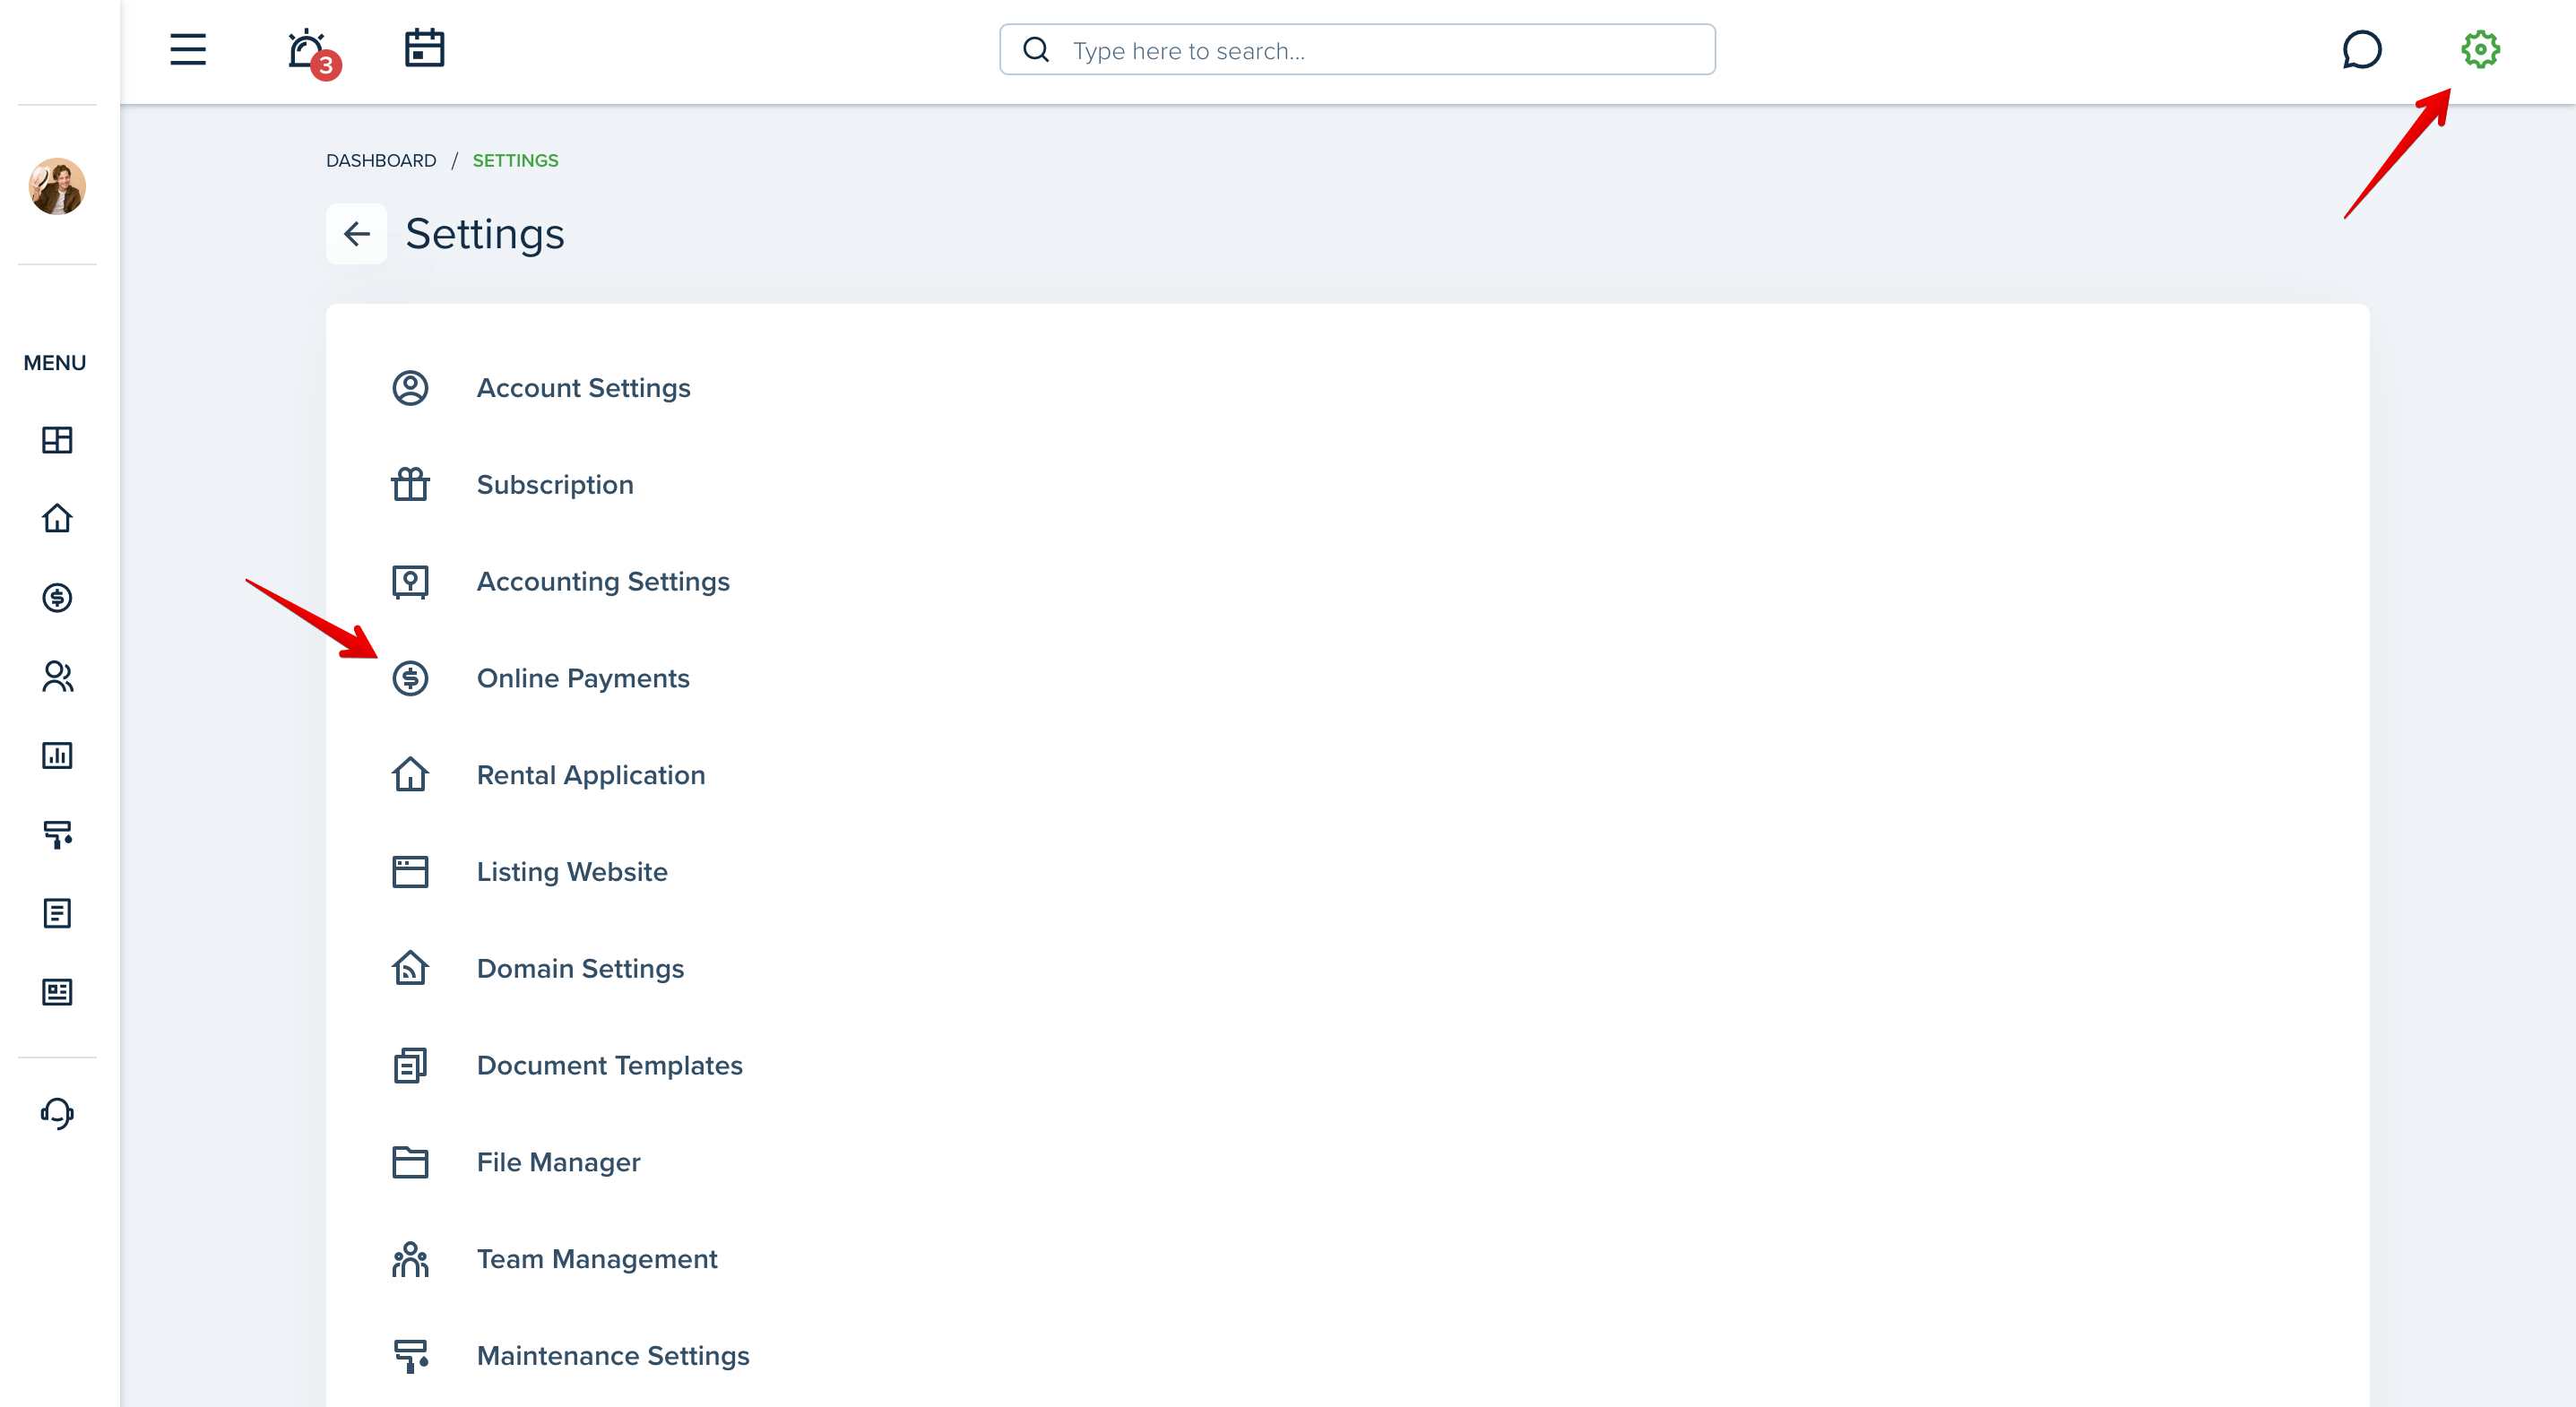The image size is (2576, 1407).
Task: Open Reports chart icon in sidebar
Action: 57,756
